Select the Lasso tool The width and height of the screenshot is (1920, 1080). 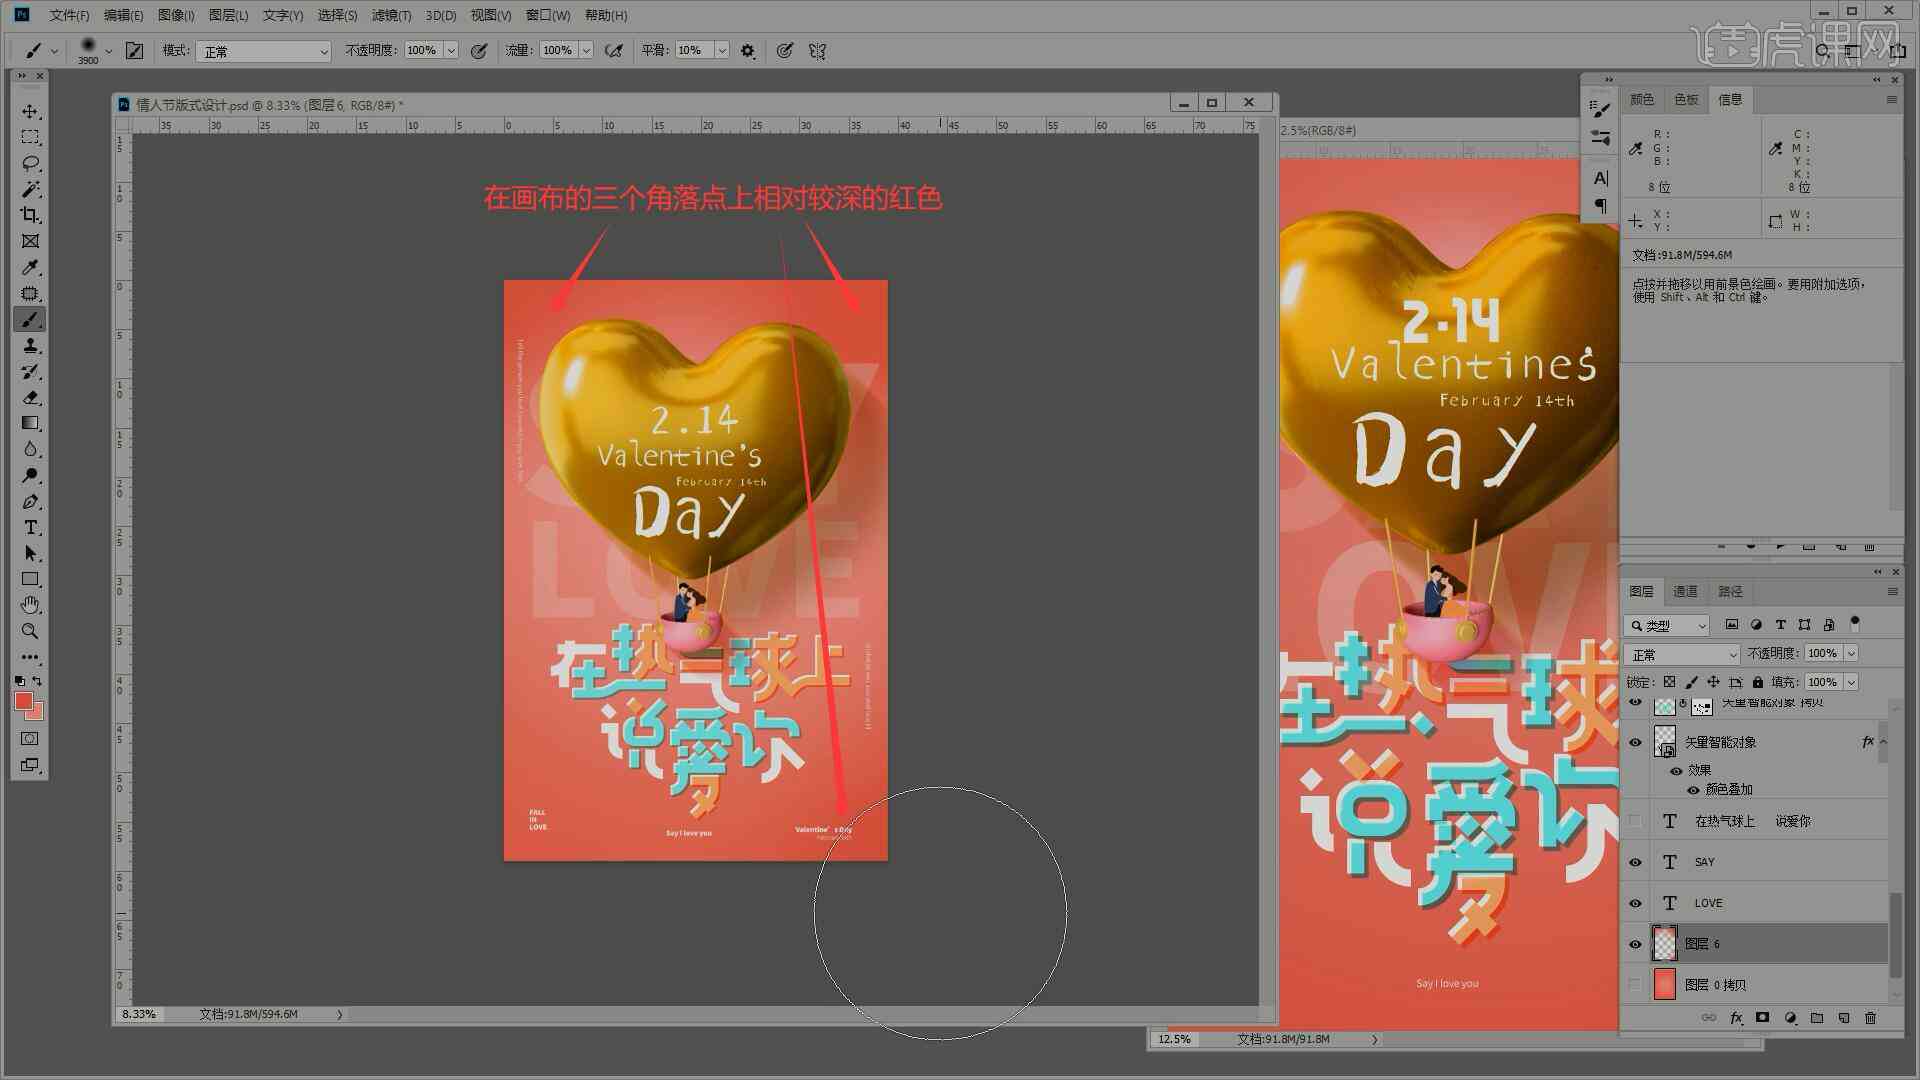point(30,163)
